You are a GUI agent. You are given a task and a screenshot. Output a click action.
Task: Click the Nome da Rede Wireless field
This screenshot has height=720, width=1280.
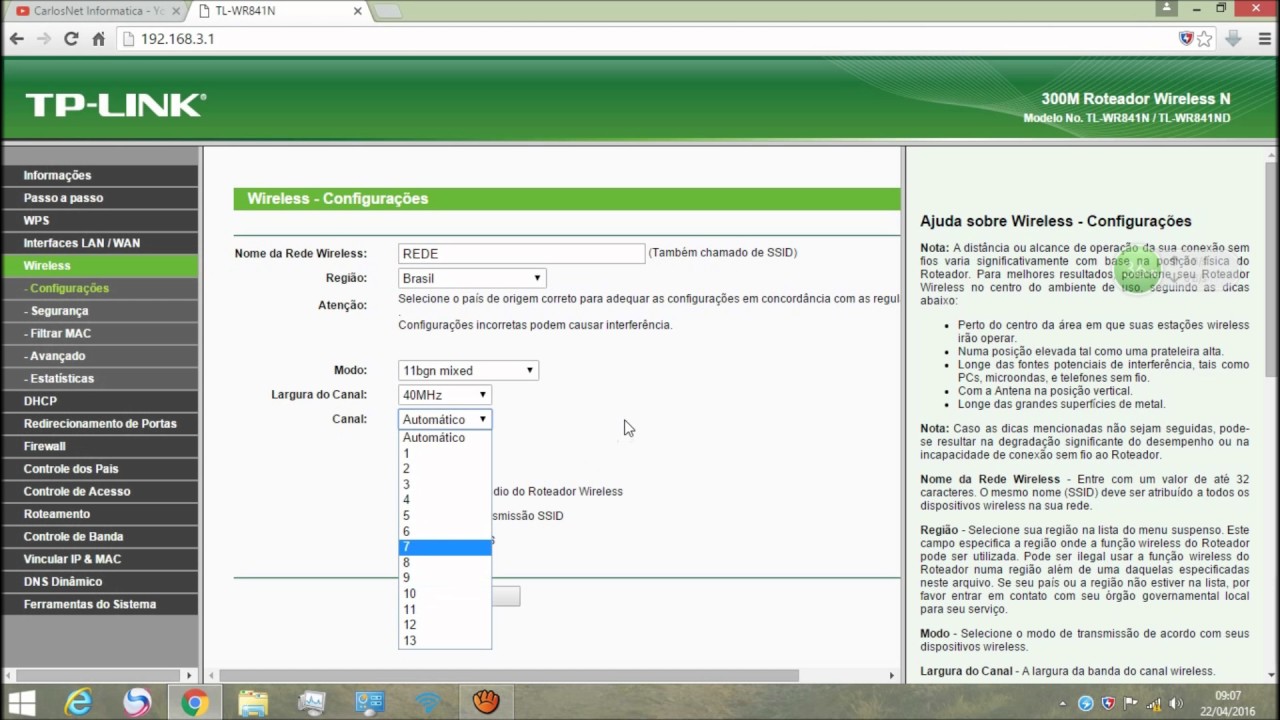521,254
